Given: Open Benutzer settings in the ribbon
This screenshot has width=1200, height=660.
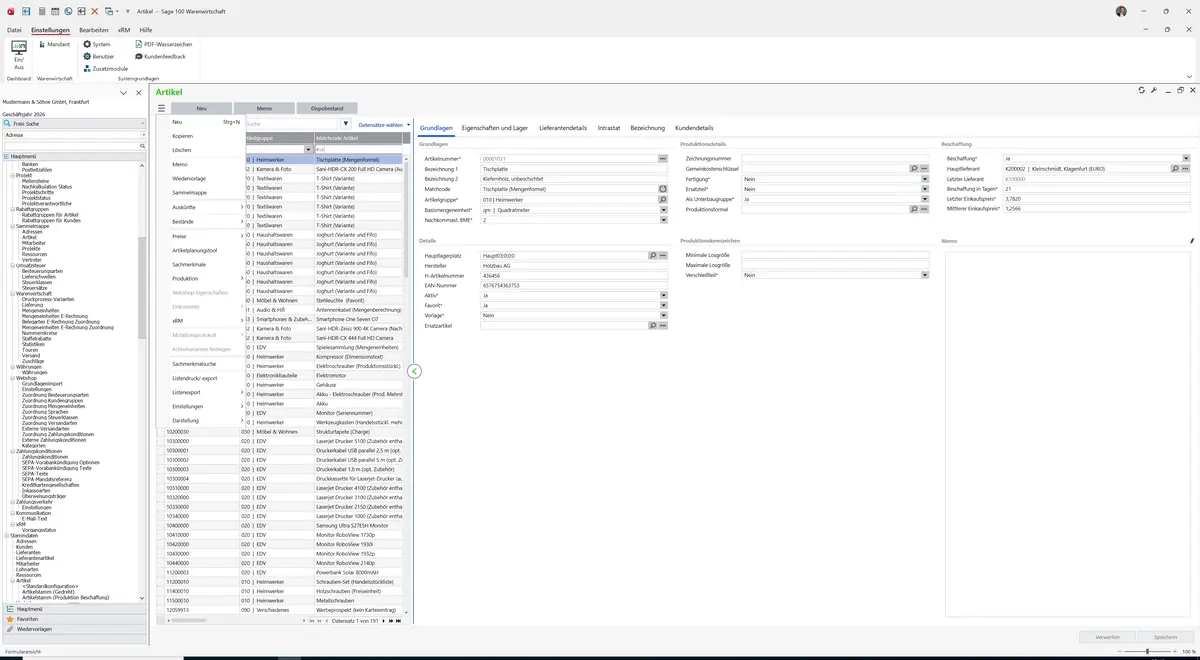Looking at the screenshot, I should pos(100,57).
